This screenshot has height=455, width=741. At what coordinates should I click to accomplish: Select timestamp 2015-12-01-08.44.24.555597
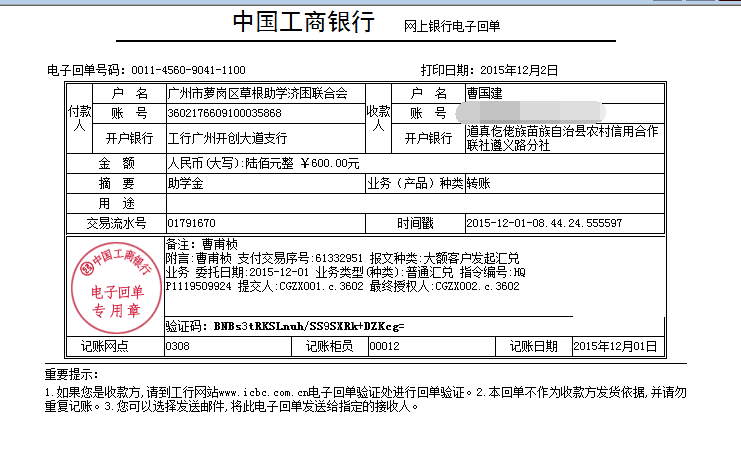pos(544,223)
